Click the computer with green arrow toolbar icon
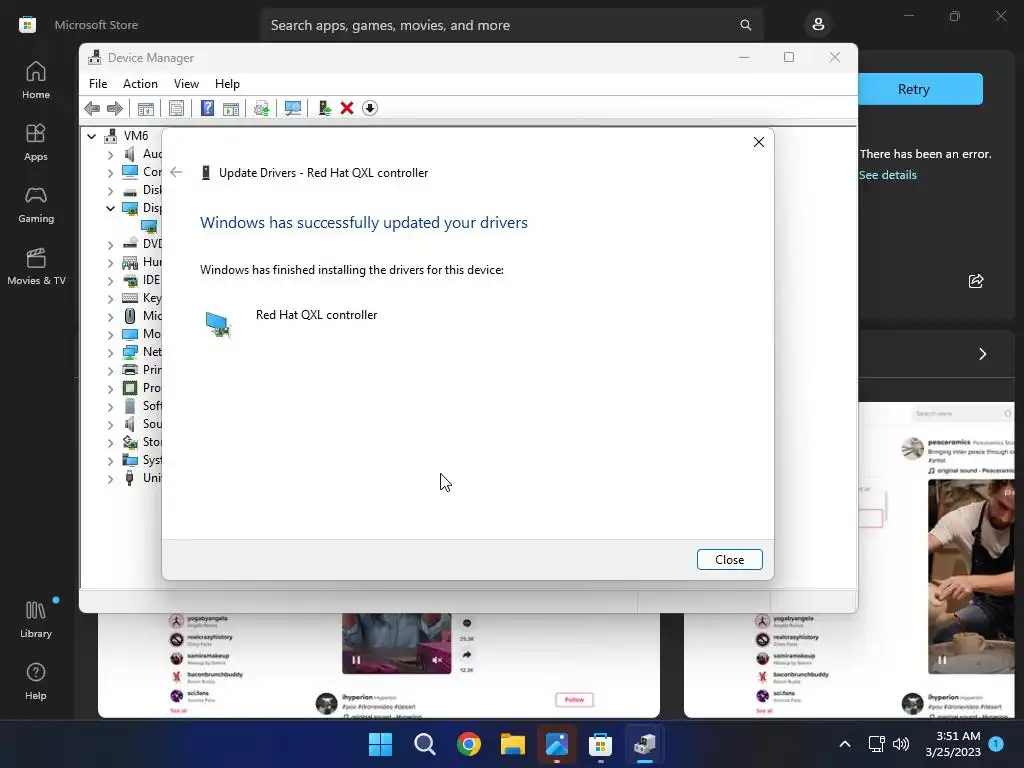 point(325,108)
